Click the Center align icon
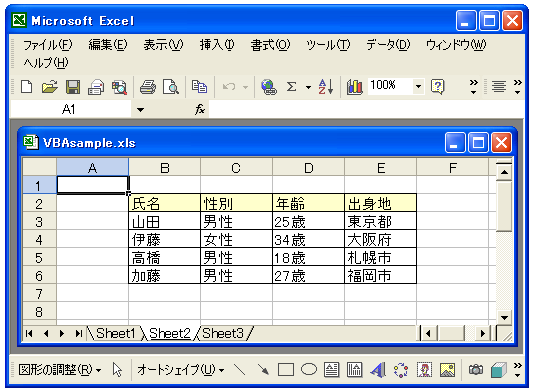Image resolution: width=533 pixels, height=392 pixels. point(499,87)
